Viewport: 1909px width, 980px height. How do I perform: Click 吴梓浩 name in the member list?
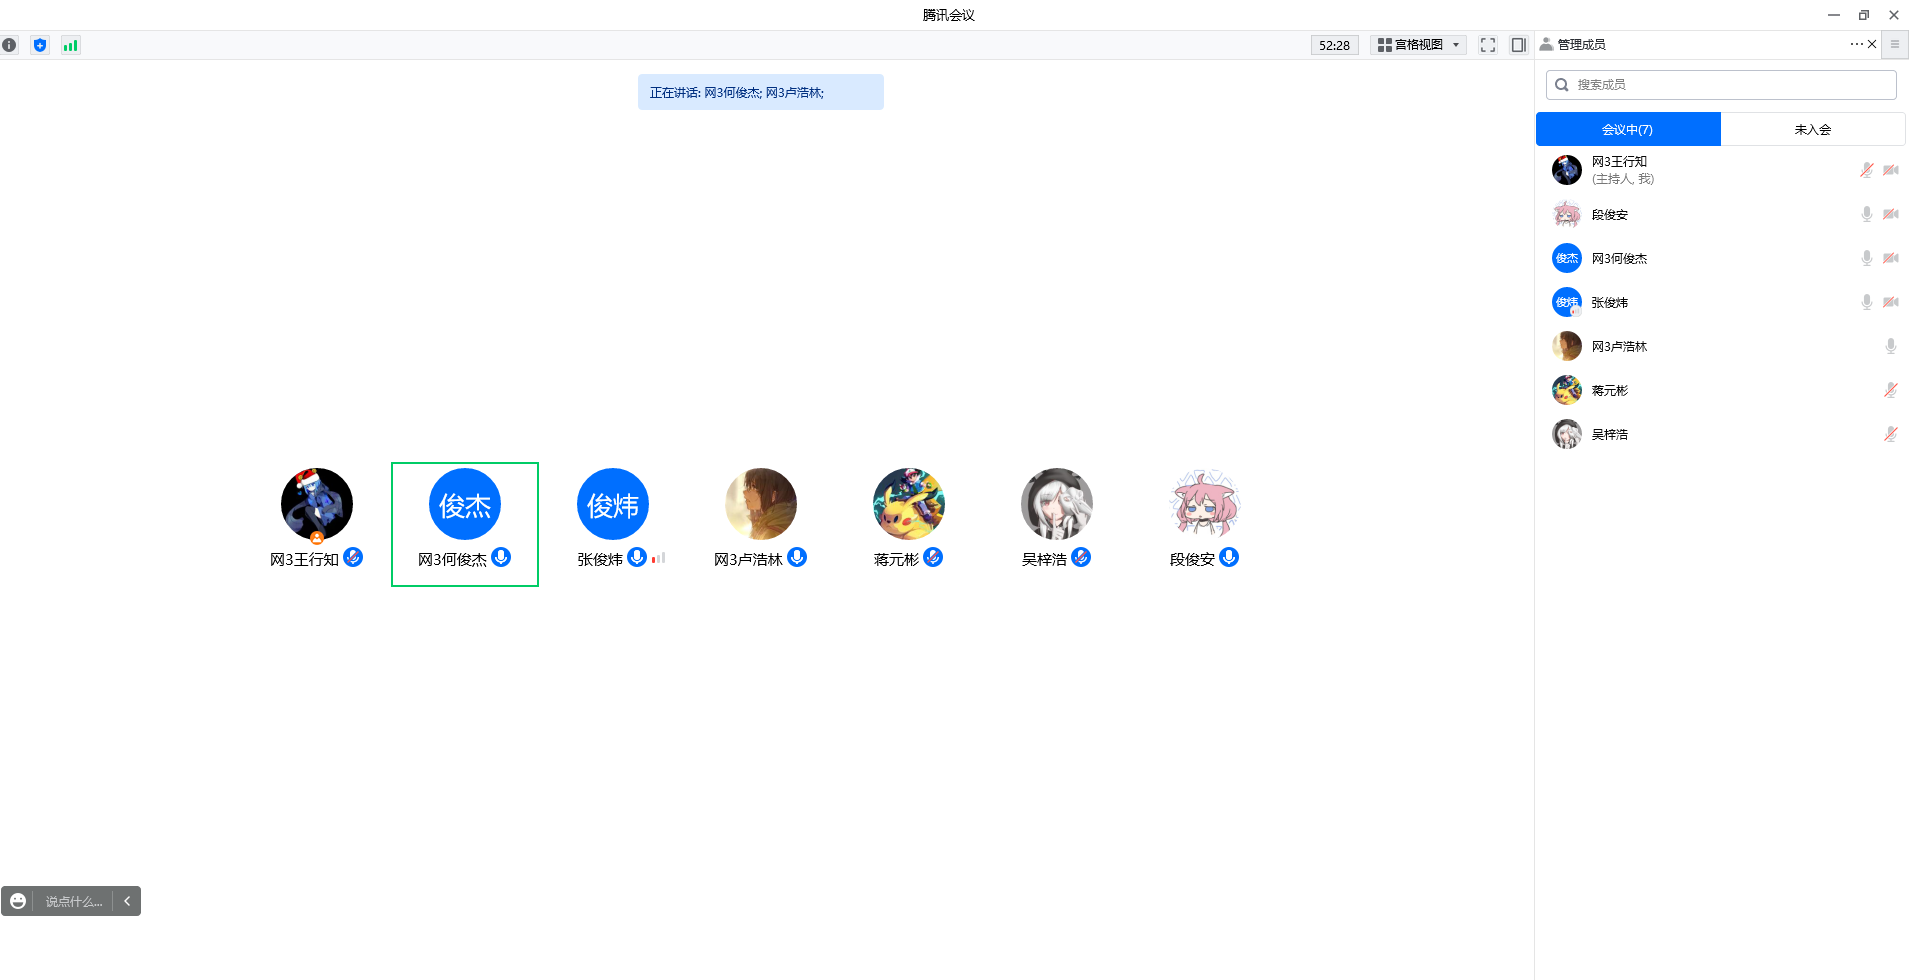1610,434
